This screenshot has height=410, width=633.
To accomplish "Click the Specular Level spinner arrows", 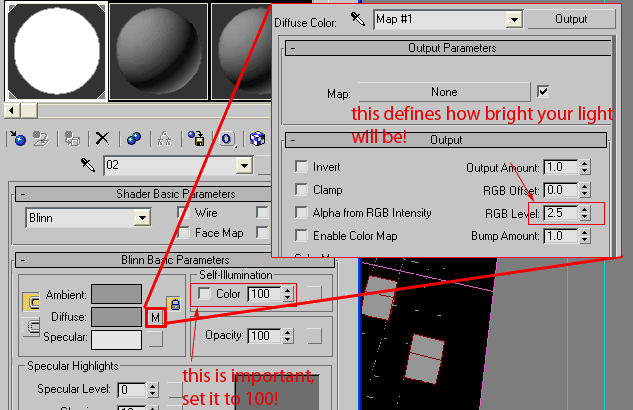I will tap(152, 390).
